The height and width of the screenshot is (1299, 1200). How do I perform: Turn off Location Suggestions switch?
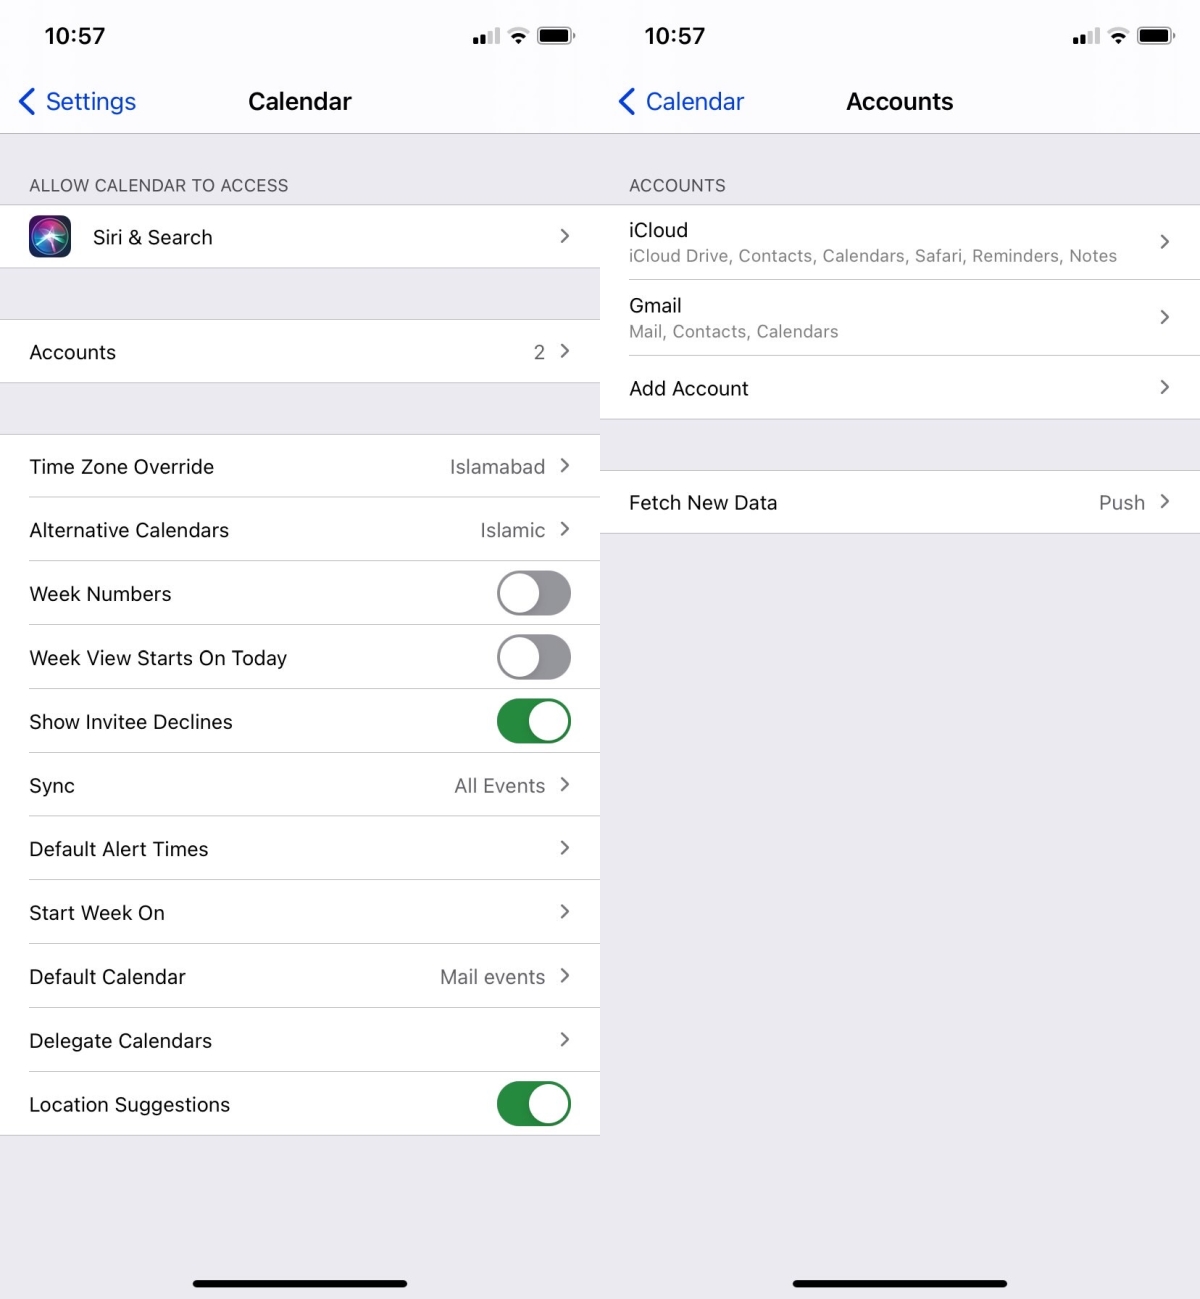pos(534,1104)
